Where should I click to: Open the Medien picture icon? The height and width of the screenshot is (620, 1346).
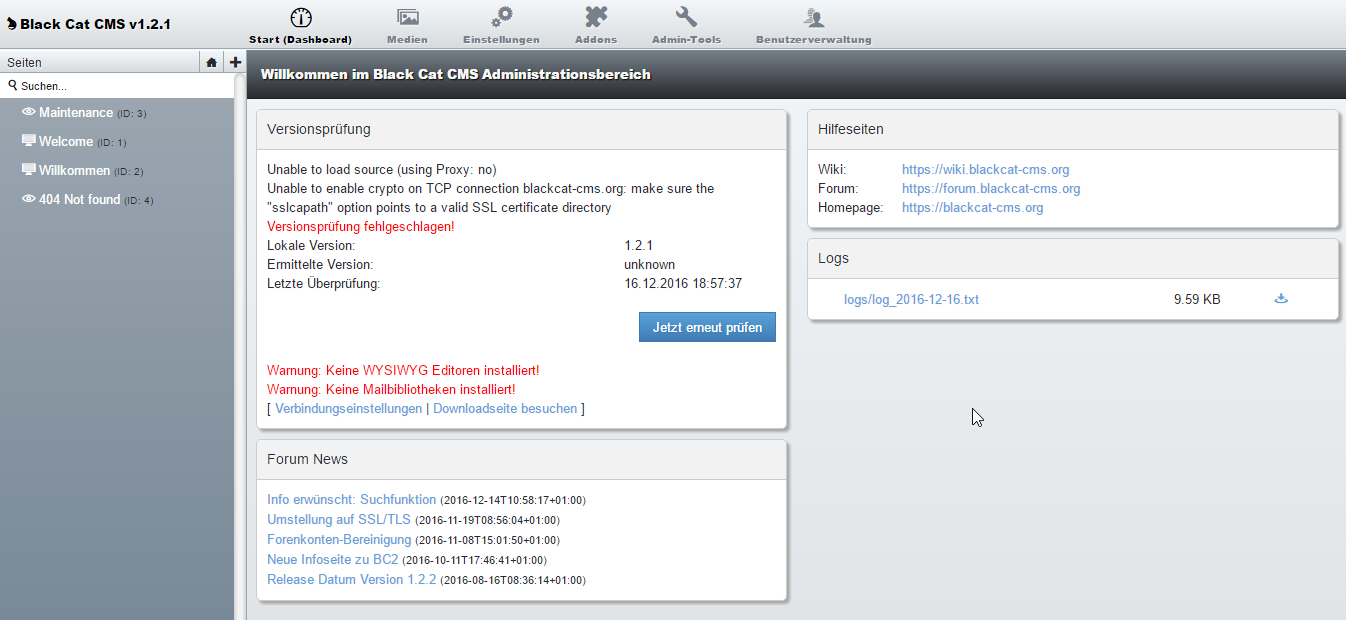407,17
